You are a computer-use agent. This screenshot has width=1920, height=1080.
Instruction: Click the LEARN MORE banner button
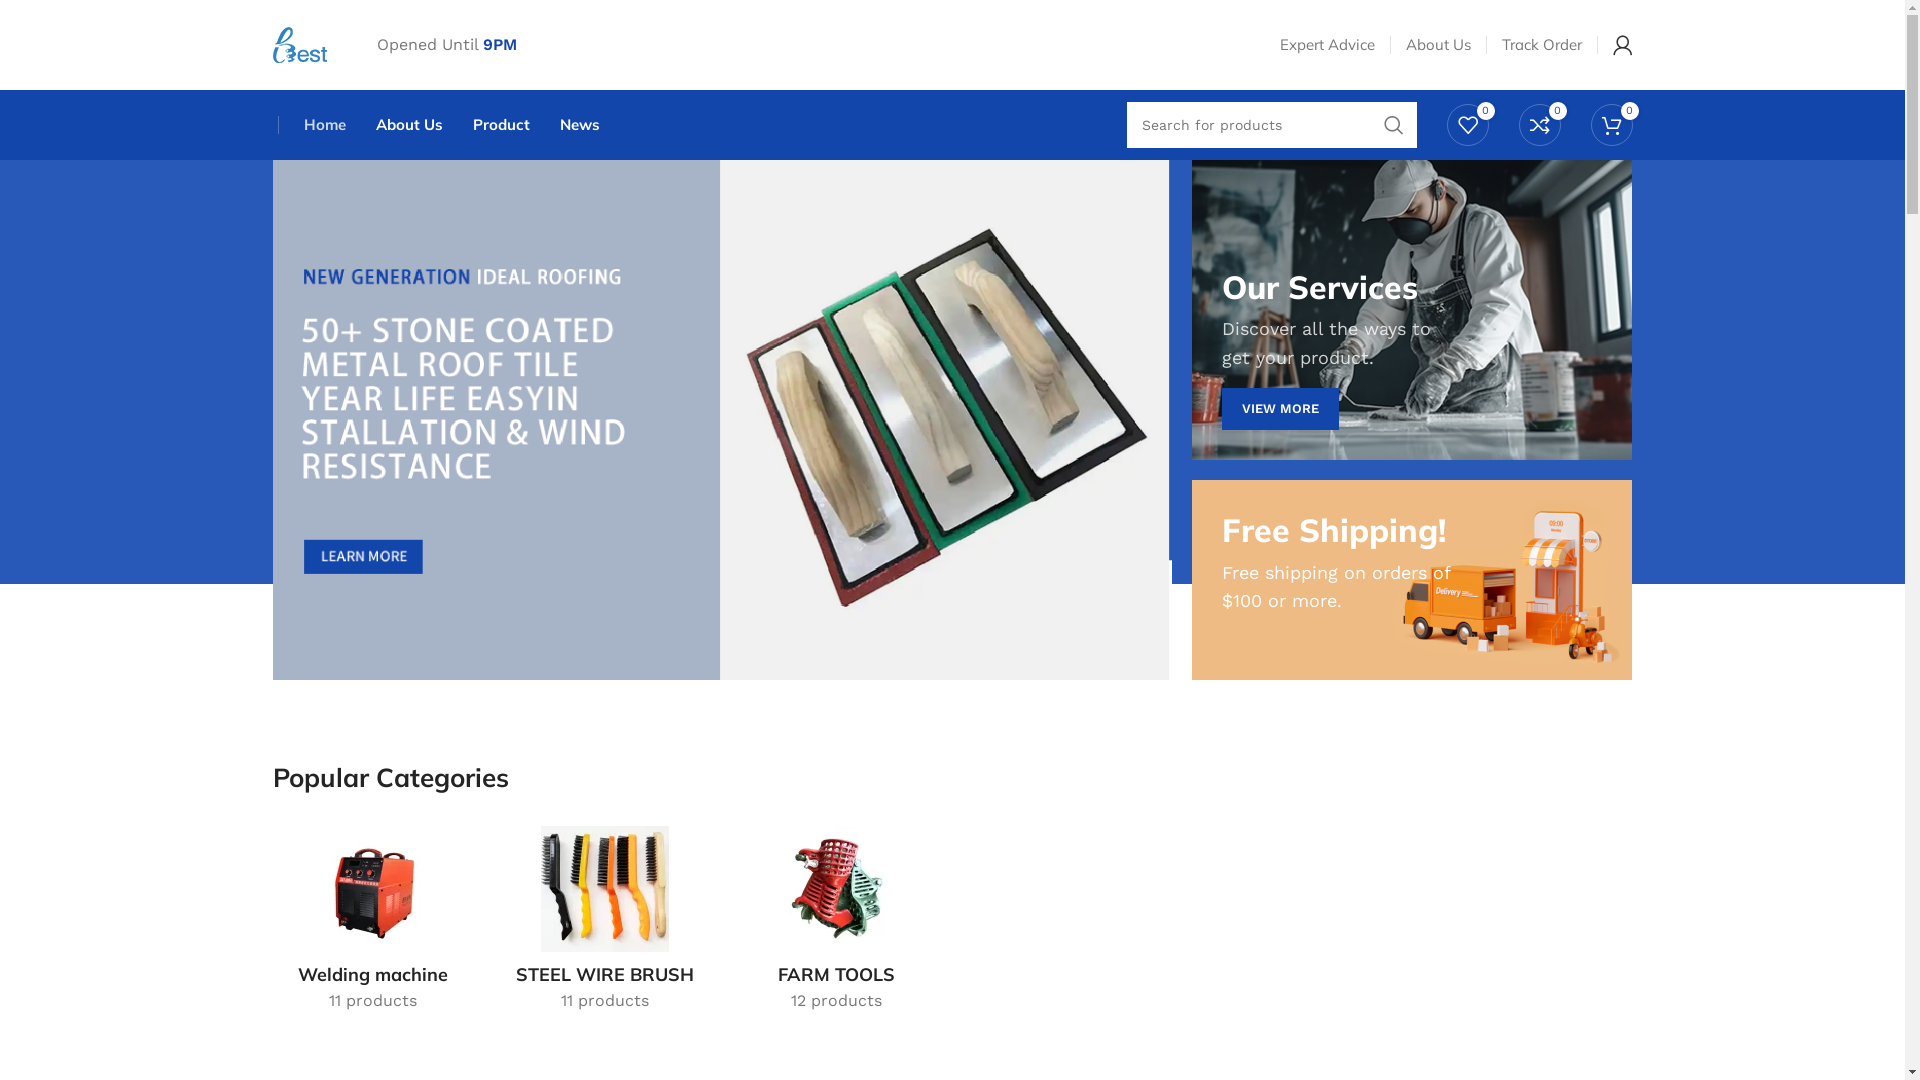(x=363, y=557)
